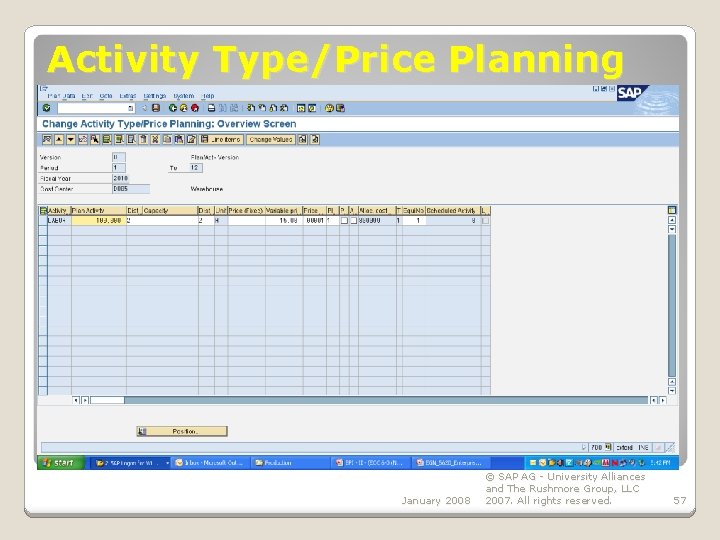Click the Paste clipboard icon

pyautogui.click(x=179, y=139)
